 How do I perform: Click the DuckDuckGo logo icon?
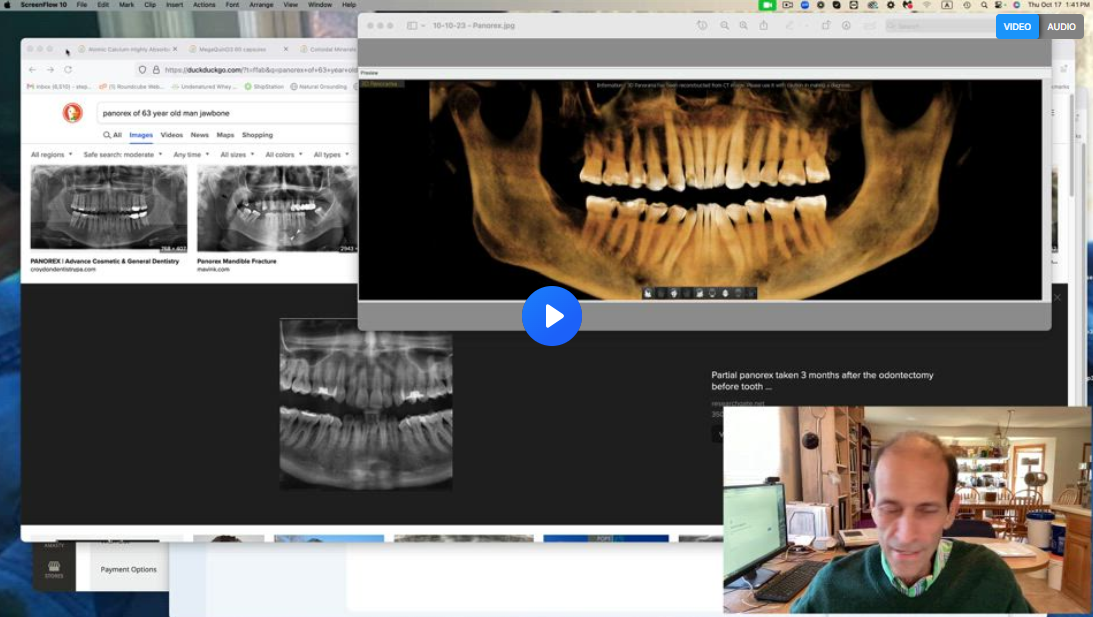point(73,113)
